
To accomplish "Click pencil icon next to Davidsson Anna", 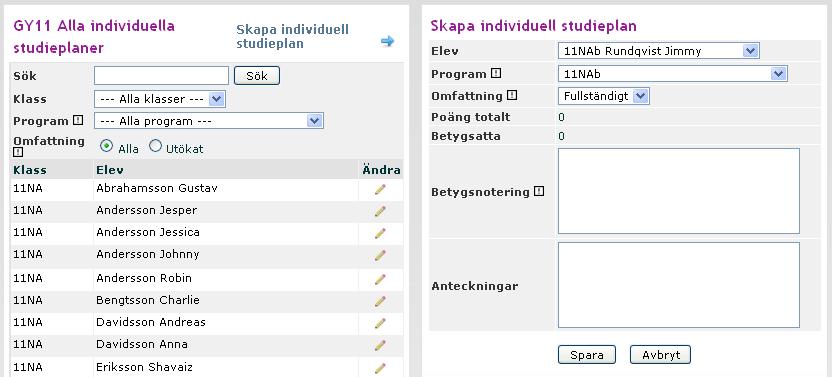I will (380, 345).
